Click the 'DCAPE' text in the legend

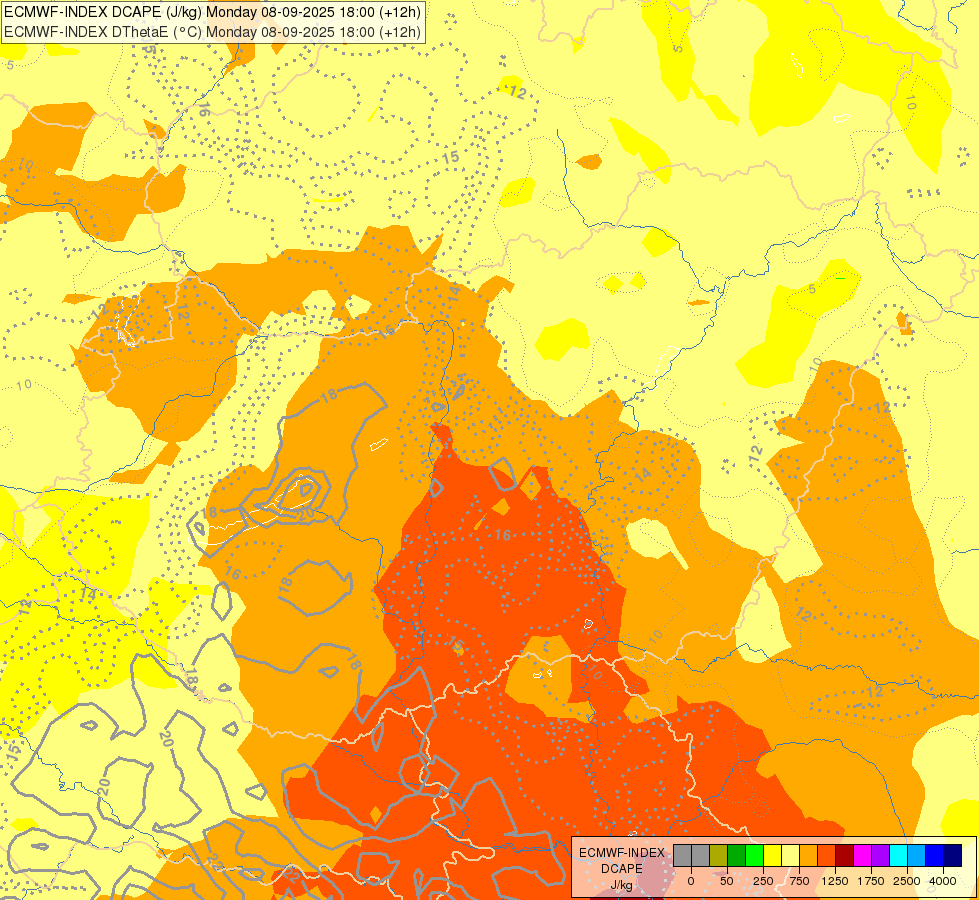coord(622,869)
